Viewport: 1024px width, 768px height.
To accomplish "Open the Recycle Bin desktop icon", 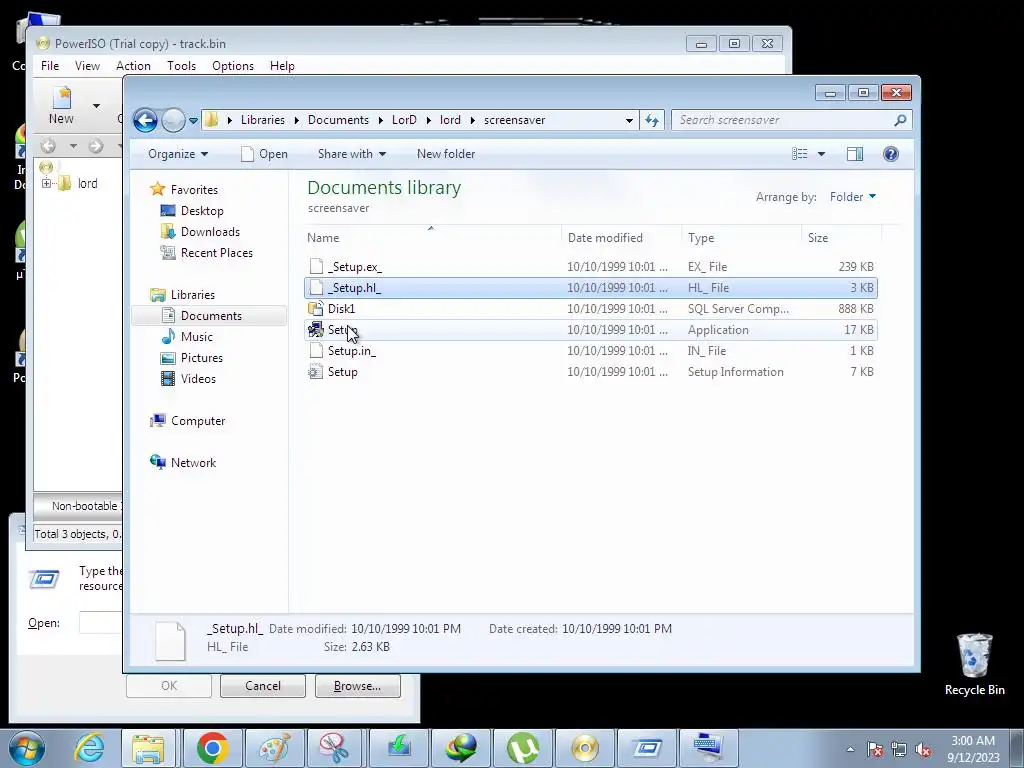I will 974,665.
